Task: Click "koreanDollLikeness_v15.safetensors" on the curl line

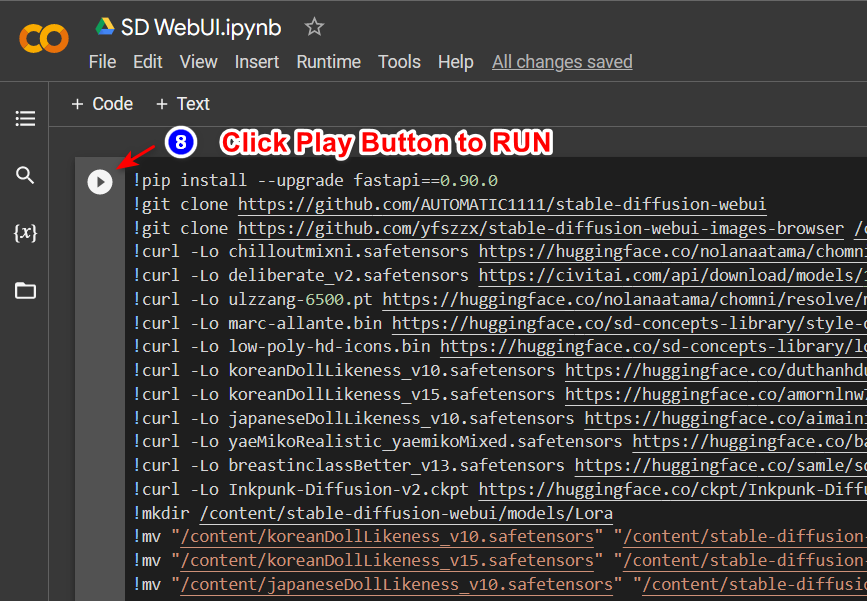Action: coord(391,394)
